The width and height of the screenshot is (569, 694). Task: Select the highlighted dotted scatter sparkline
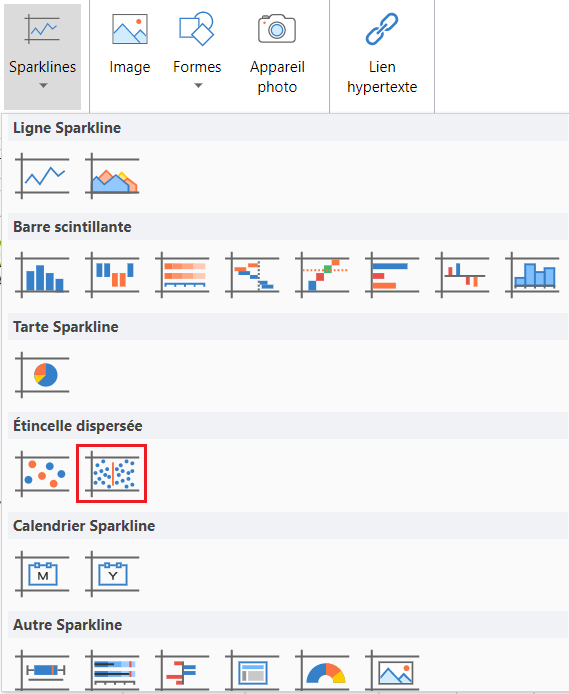click(x=111, y=474)
